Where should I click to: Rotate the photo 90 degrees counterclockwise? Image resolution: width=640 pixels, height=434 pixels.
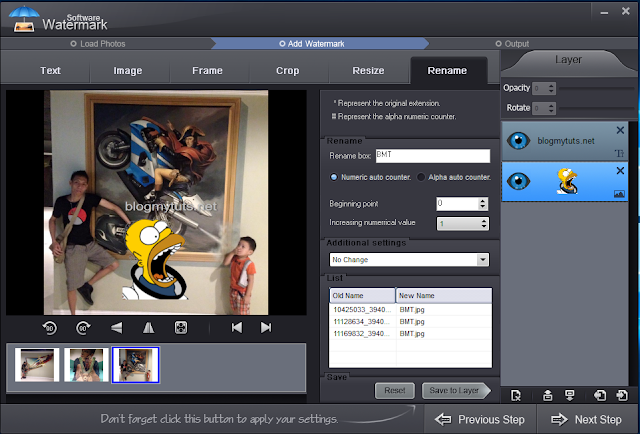coord(50,327)
